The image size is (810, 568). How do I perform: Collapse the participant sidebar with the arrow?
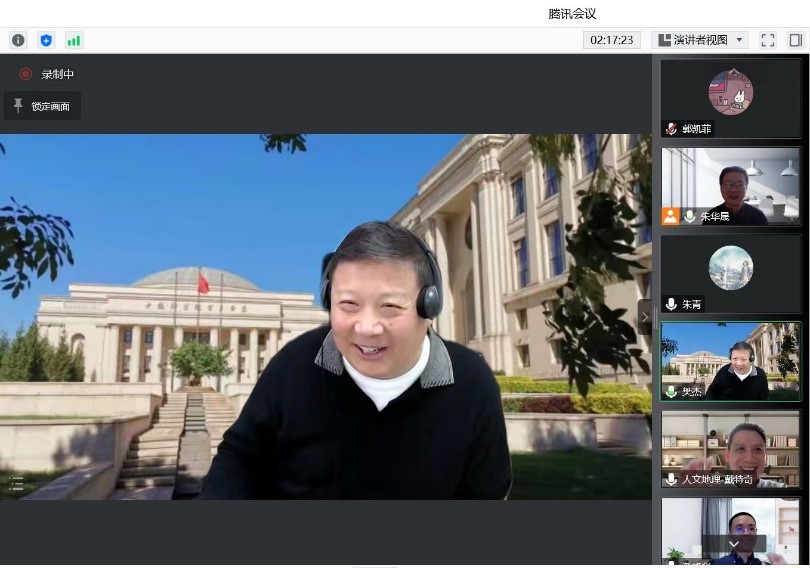click(x=645, y=316)
